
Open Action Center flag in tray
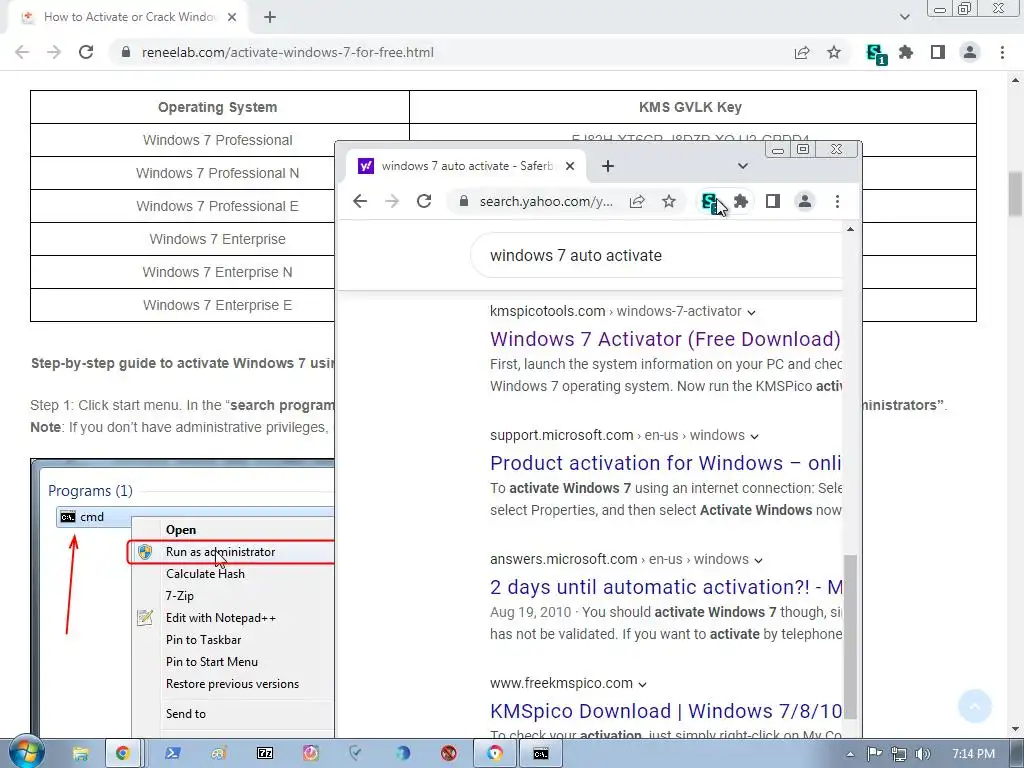click(874, 754)
